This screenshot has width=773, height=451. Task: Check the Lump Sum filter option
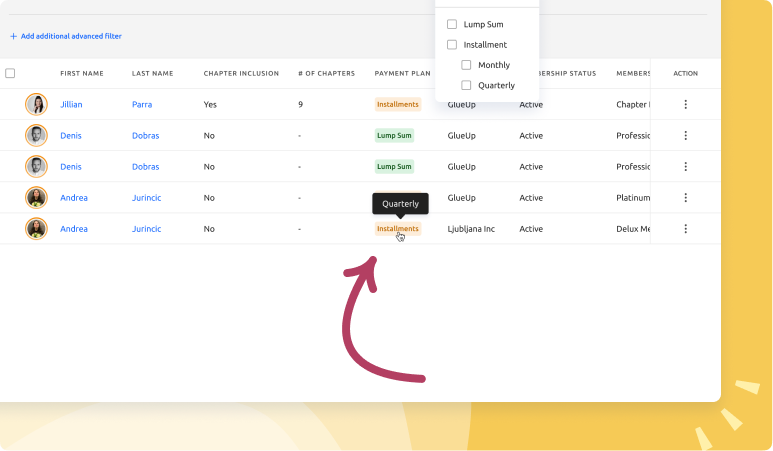[452, 24]
